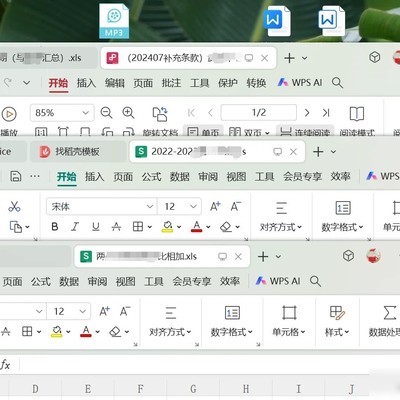Toggle Strikethrough in middle spreadsheet window
Image resolution: width=400 pixels, height=400 pixels.
[116, 227]
